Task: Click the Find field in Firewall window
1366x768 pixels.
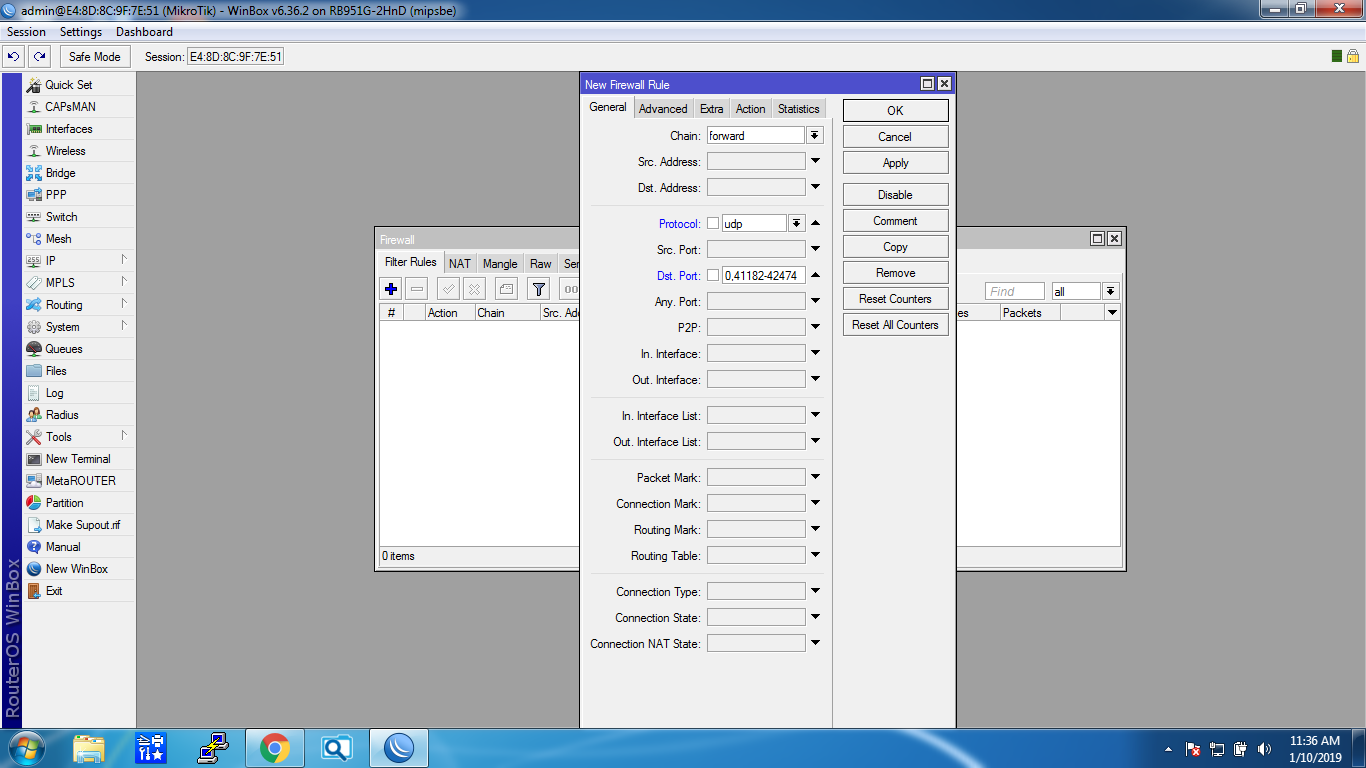Action: 1014,291
